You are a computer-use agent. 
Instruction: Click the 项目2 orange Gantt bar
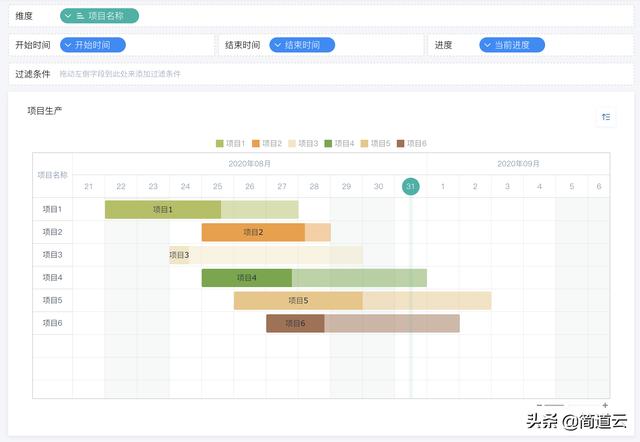(266, 232)
